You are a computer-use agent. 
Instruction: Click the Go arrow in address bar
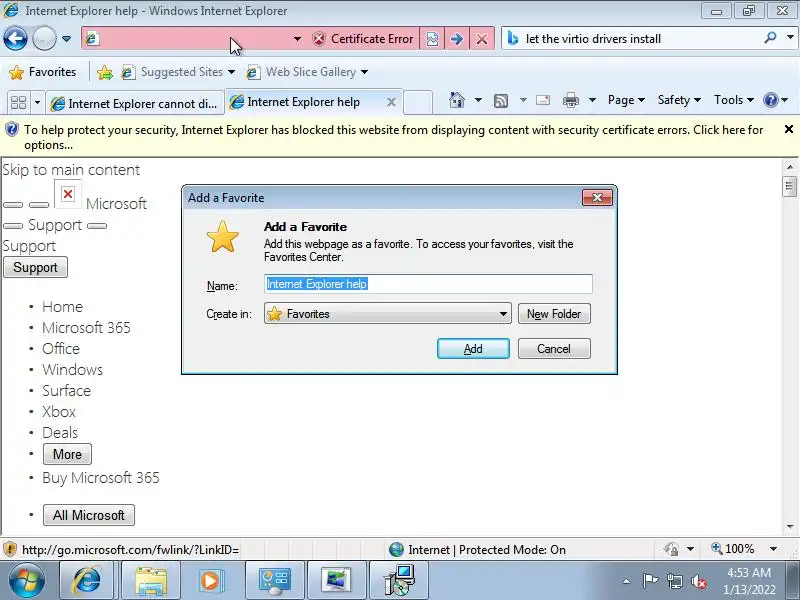pyautogui.click(x=457, y=39)
